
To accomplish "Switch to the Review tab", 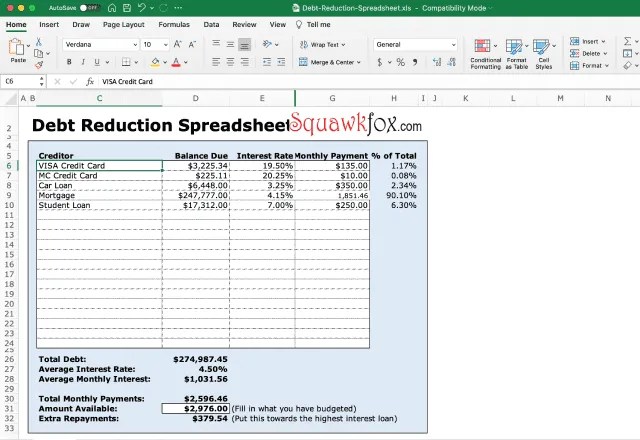I will 244,24.
